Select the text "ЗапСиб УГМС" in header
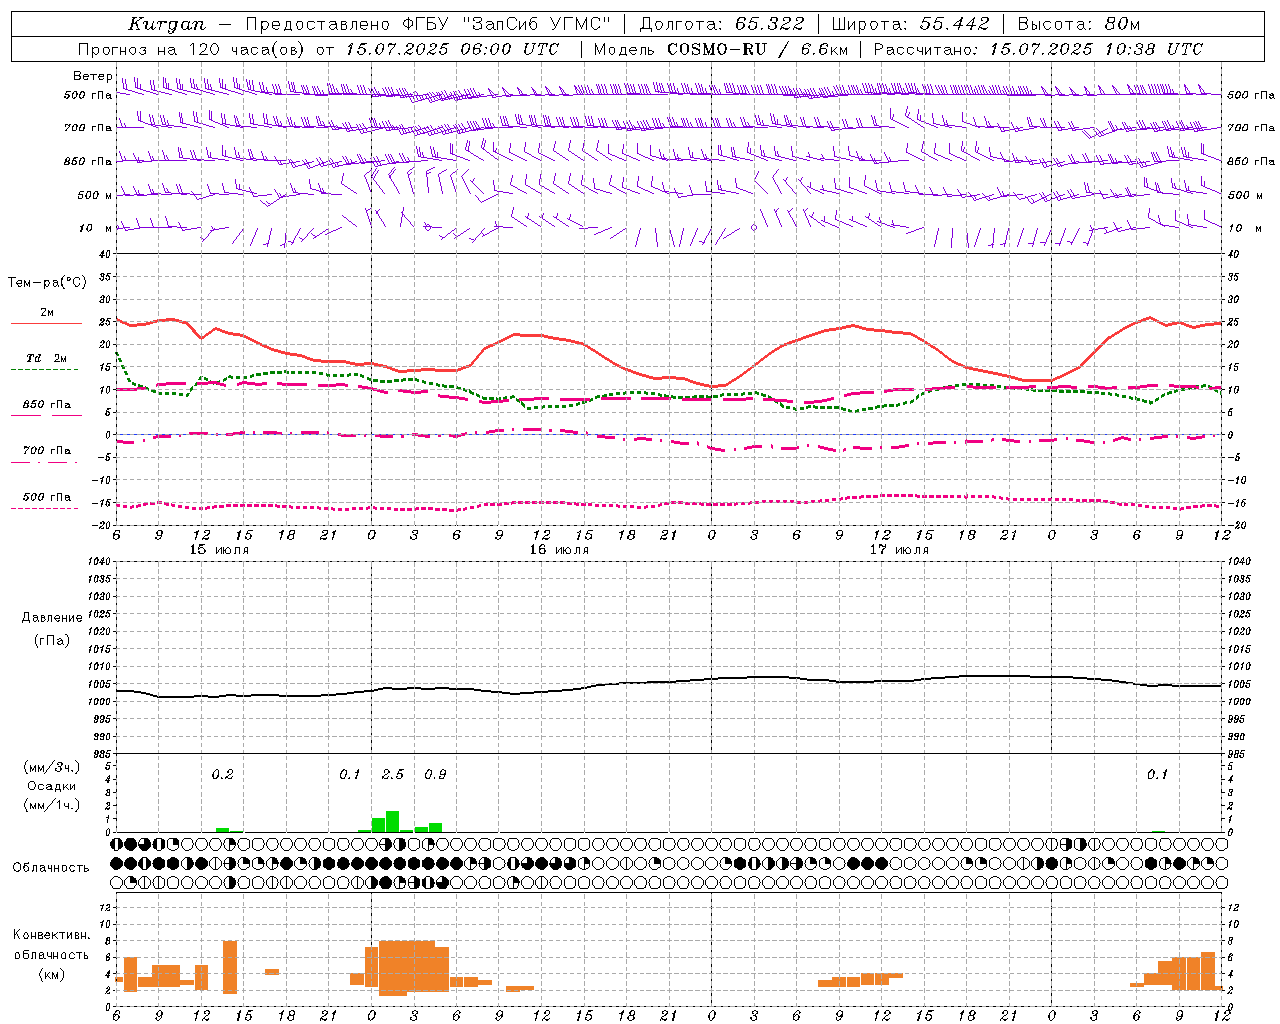Viewport: 1280px width, 1024px height. tap(538, 24)
